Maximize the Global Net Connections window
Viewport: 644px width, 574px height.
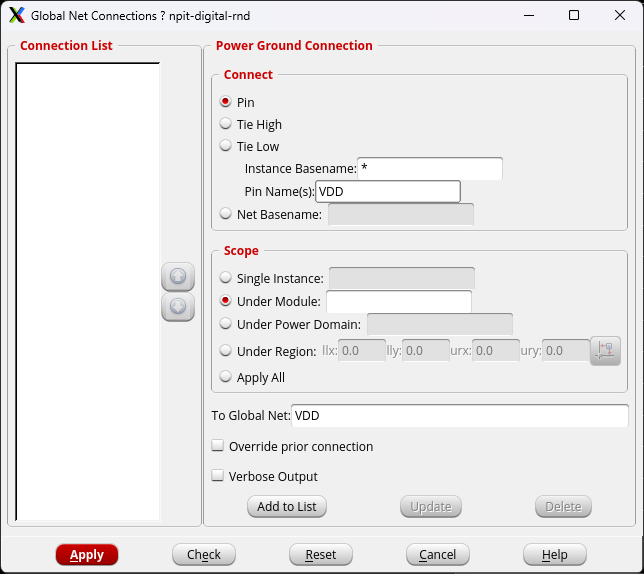pyautogui.click(x=574, y=16)
